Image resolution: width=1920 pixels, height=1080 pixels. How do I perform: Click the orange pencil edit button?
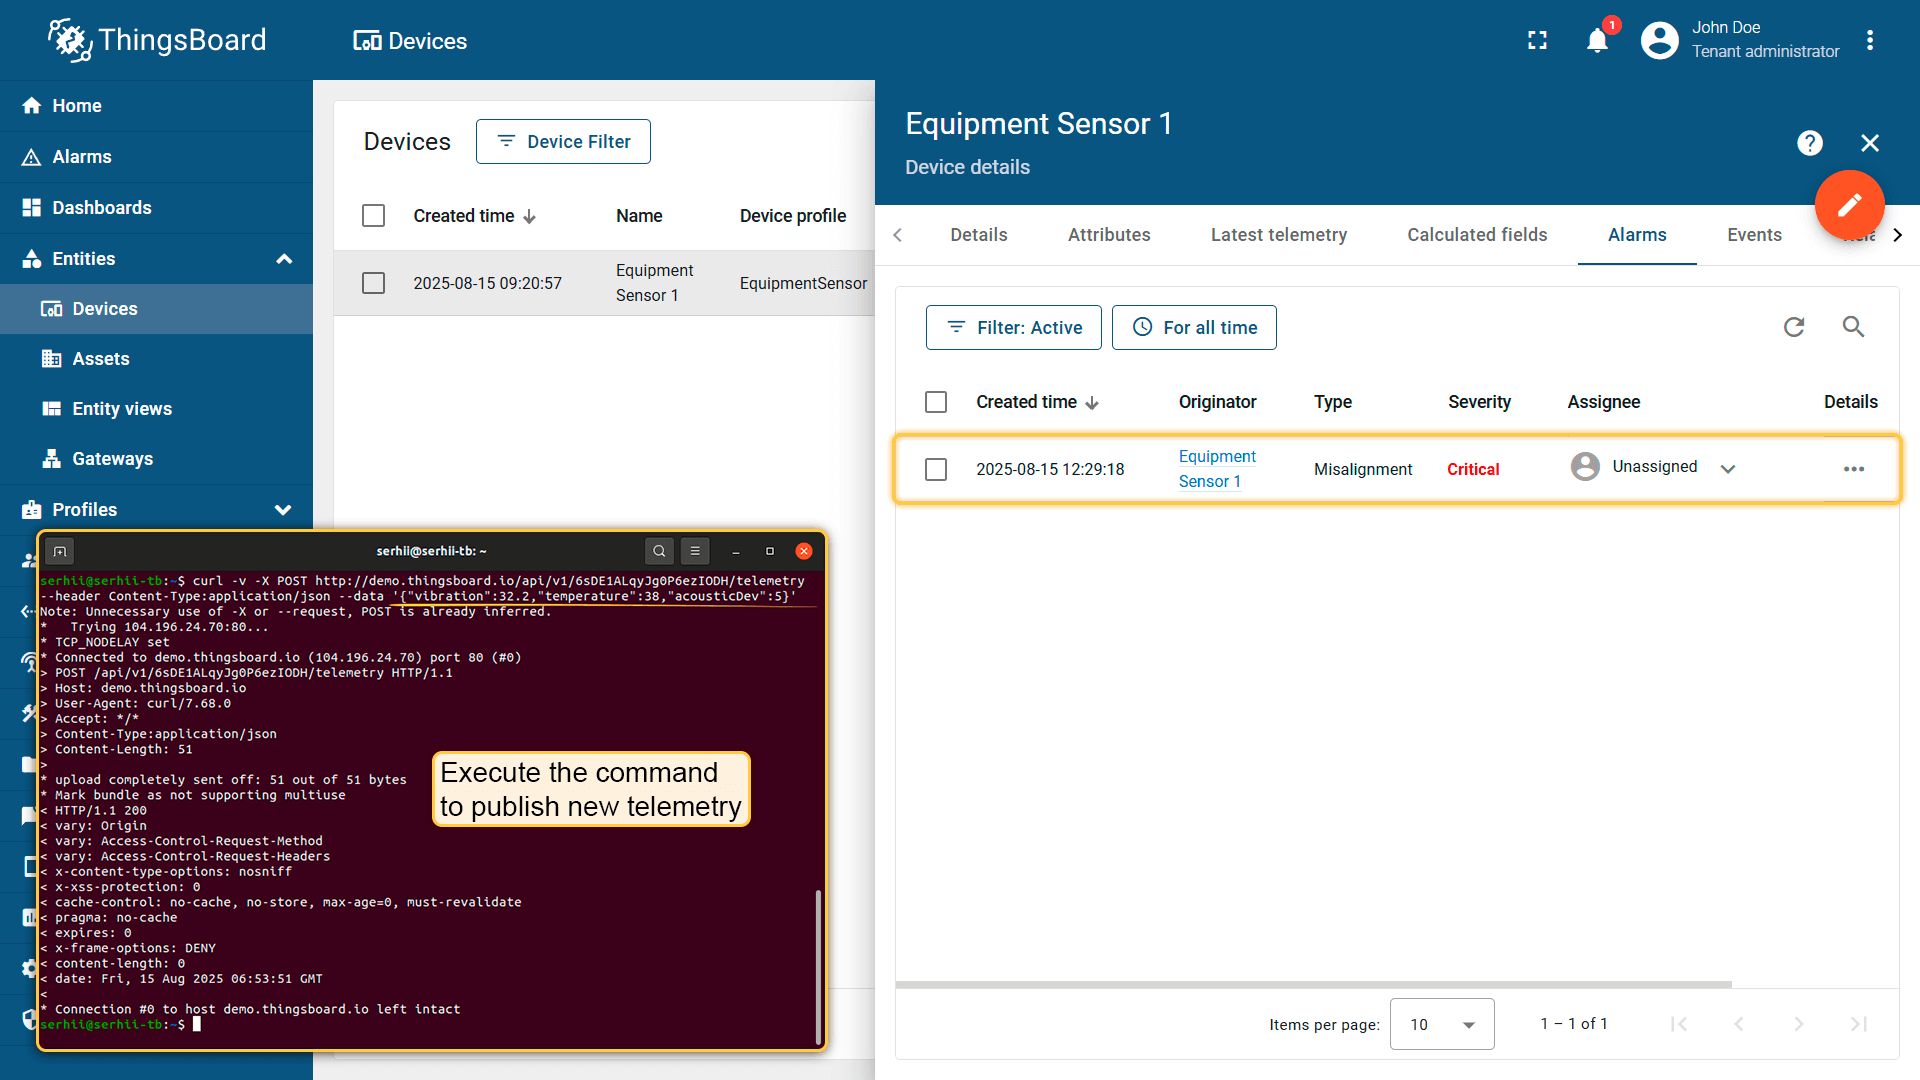(x=1850, y=205)
